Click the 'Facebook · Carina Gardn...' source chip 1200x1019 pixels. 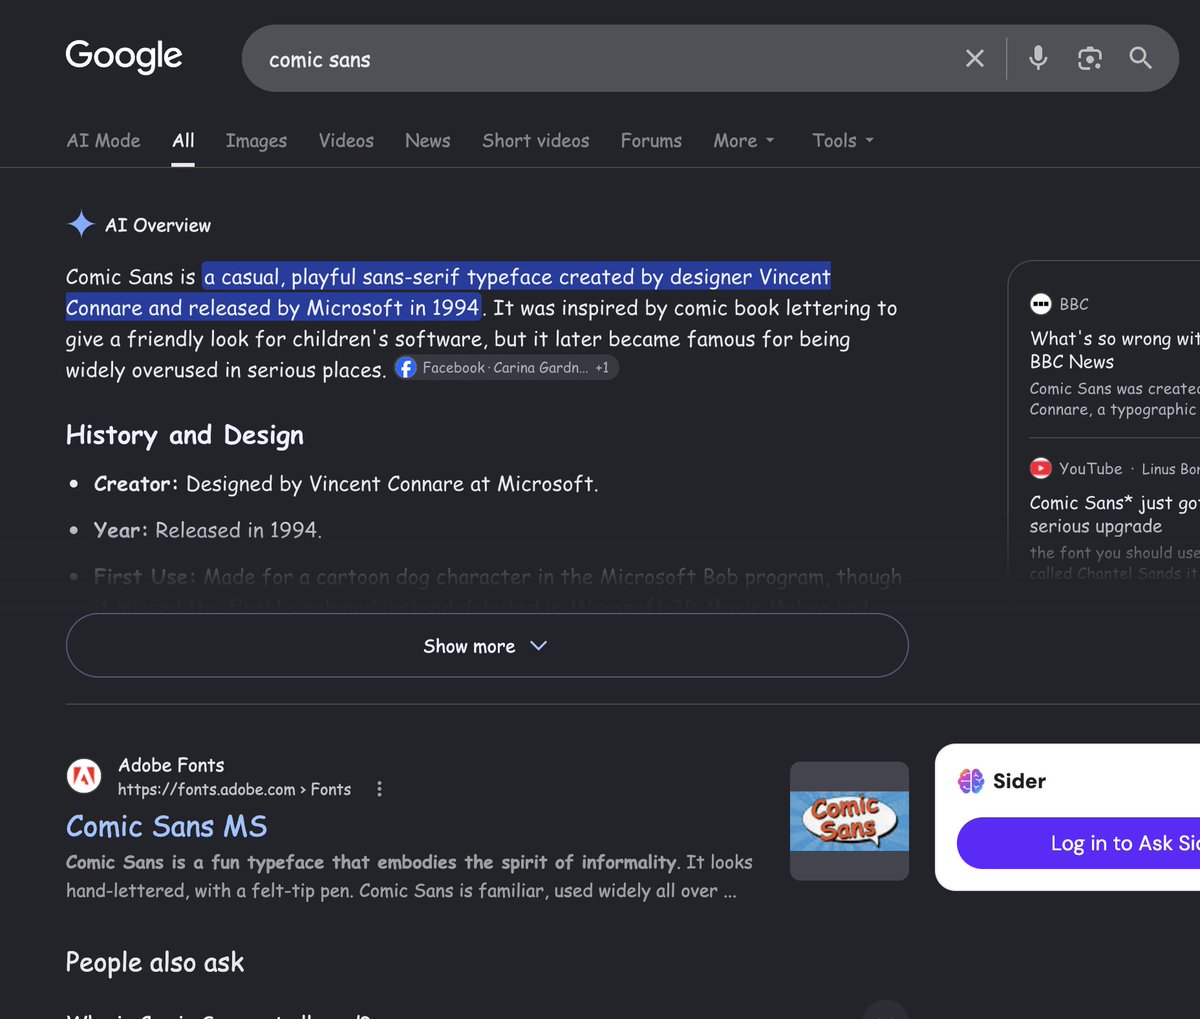point(506,368)
